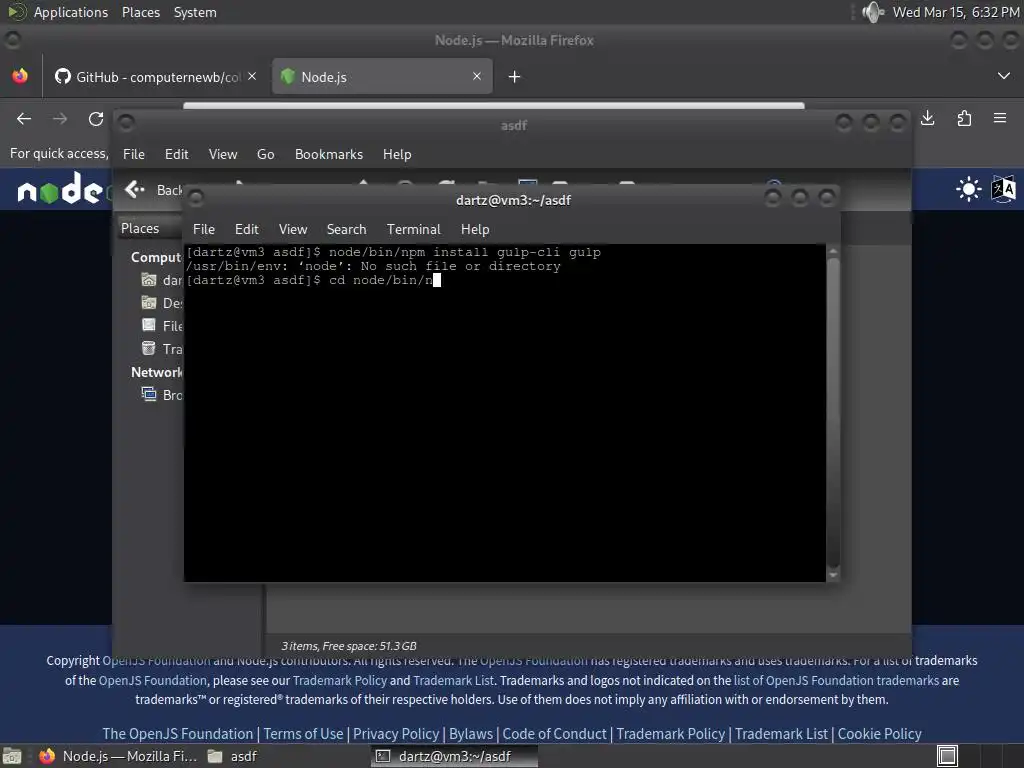Select Desktop entry in file manager sidebar

pos(161,303)
